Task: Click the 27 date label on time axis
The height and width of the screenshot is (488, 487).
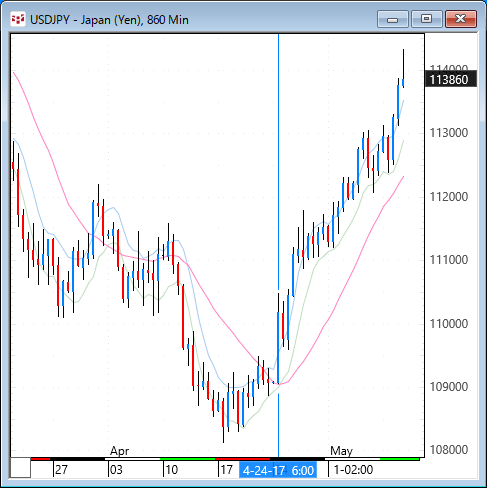Action: tap(61, 470)
